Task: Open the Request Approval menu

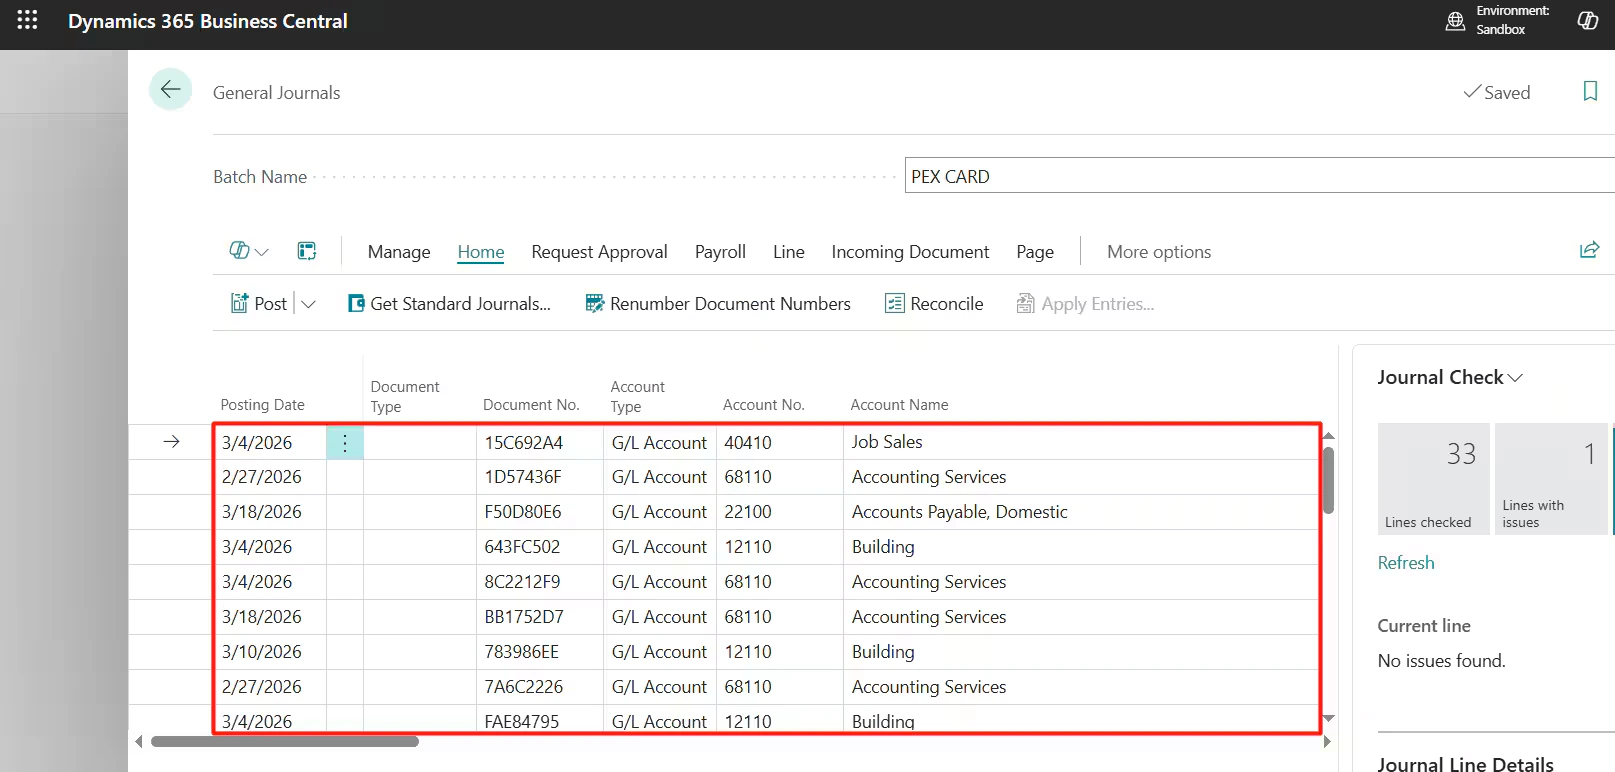Action: [599, 252]
